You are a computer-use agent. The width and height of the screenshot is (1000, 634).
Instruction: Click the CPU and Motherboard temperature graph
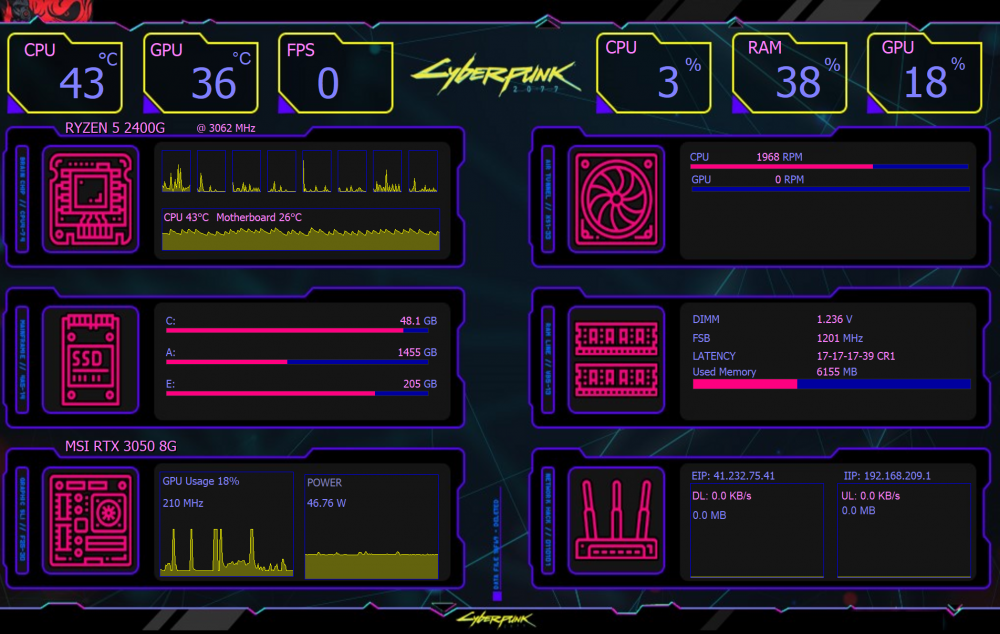point(301,237)
